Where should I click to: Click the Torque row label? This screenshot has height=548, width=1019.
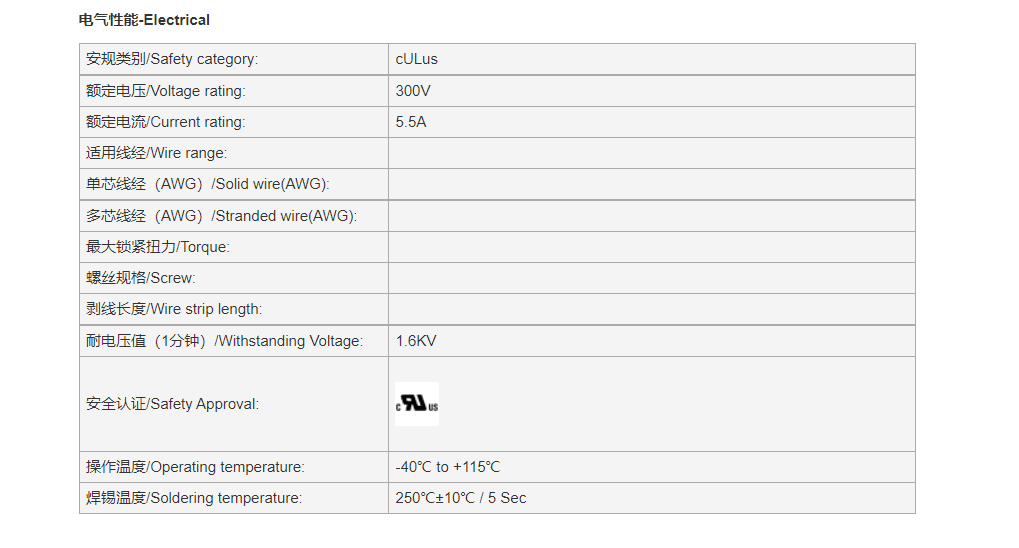click(158, 247)
